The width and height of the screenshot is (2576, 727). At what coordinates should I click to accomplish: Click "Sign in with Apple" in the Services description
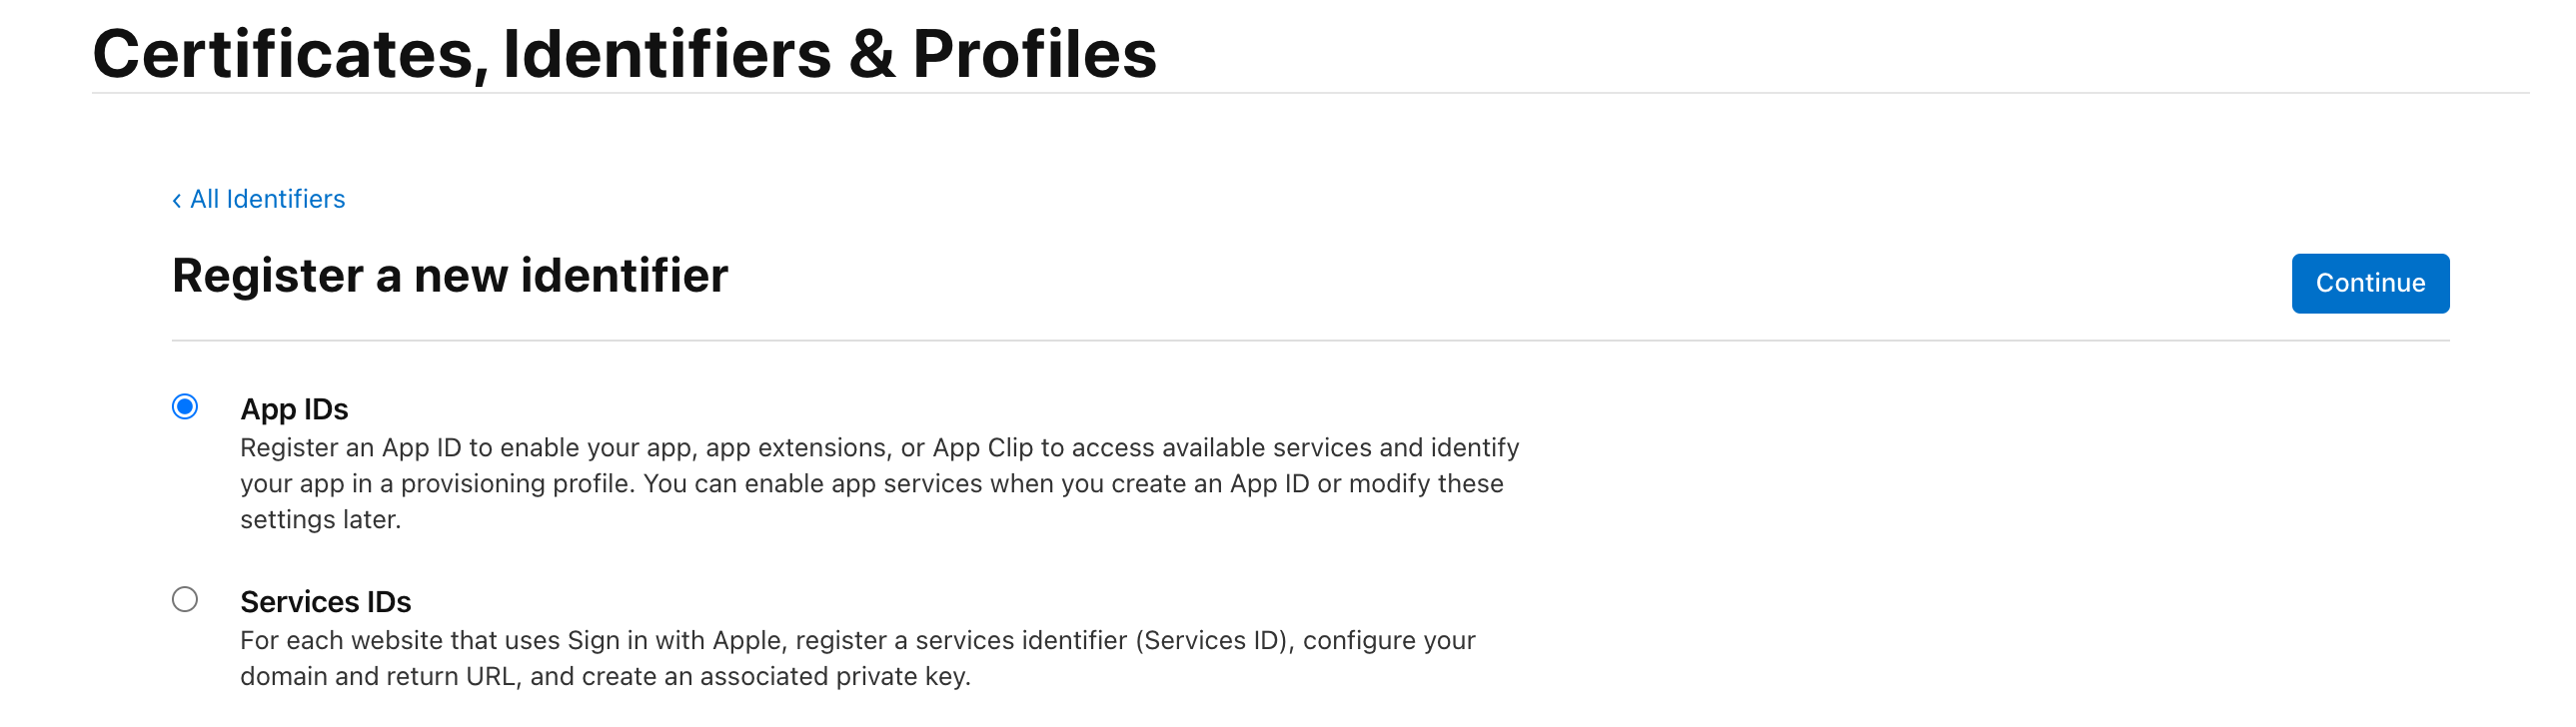coord(677,640)
